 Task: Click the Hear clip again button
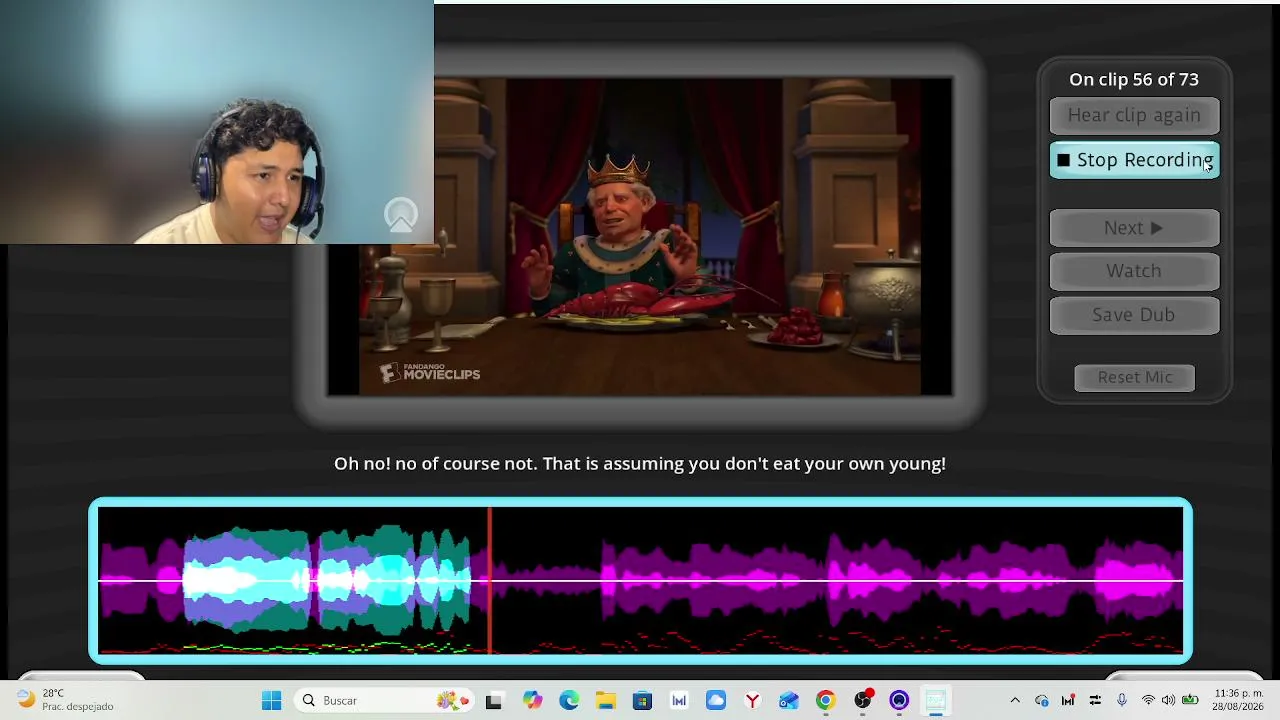click(x=1134, y=115)
